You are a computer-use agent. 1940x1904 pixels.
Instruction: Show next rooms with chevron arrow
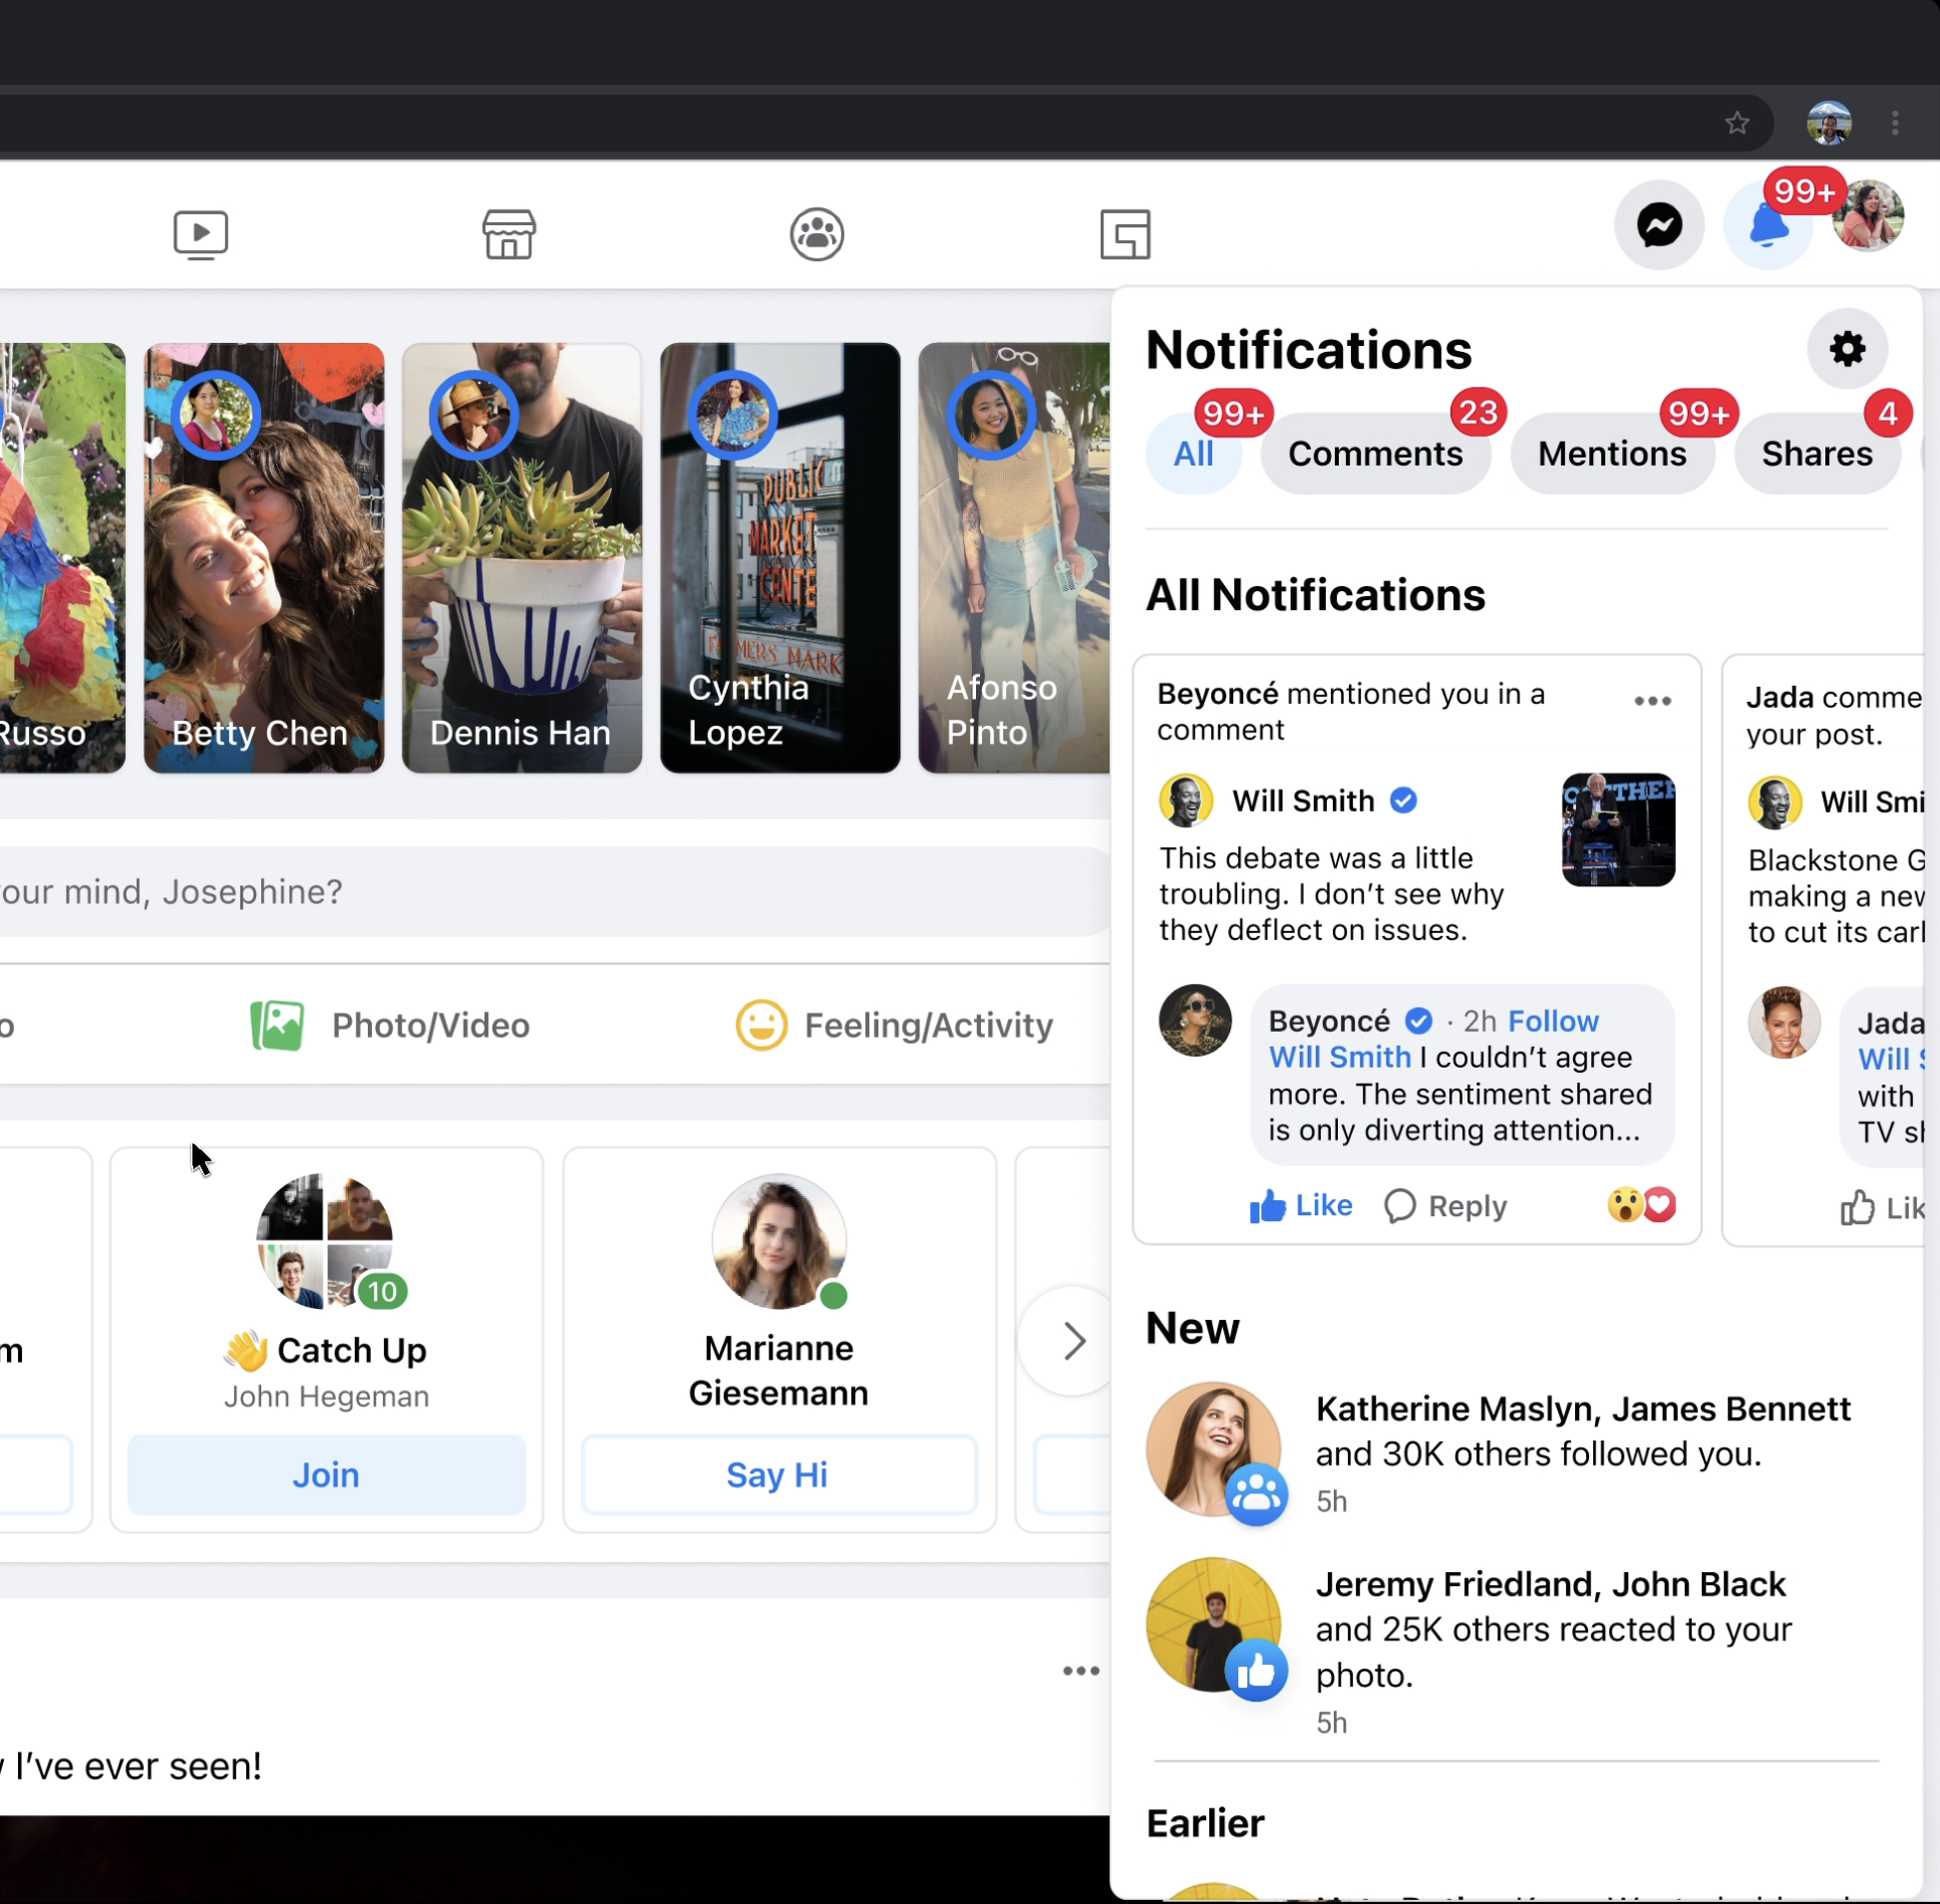1071,1341
